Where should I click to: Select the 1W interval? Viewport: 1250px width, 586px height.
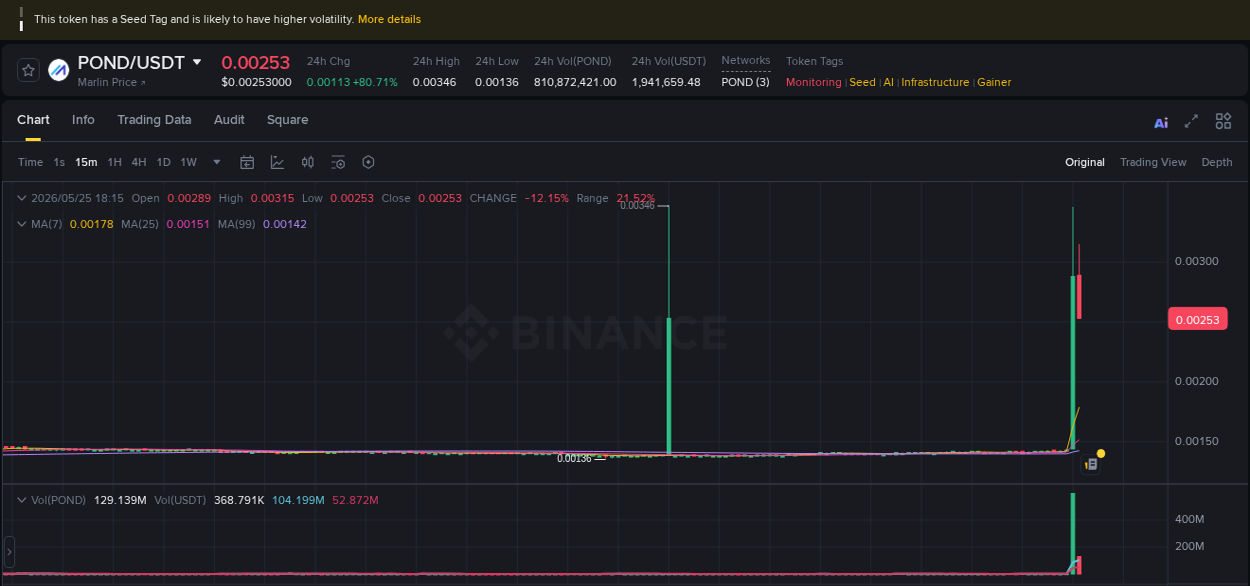coord(188,162)
